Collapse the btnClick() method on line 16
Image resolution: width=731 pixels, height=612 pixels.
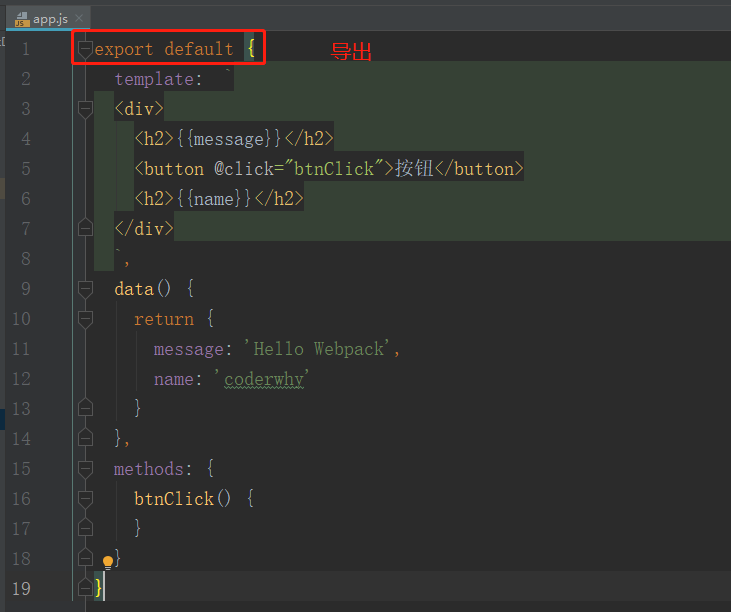[85, 499]
